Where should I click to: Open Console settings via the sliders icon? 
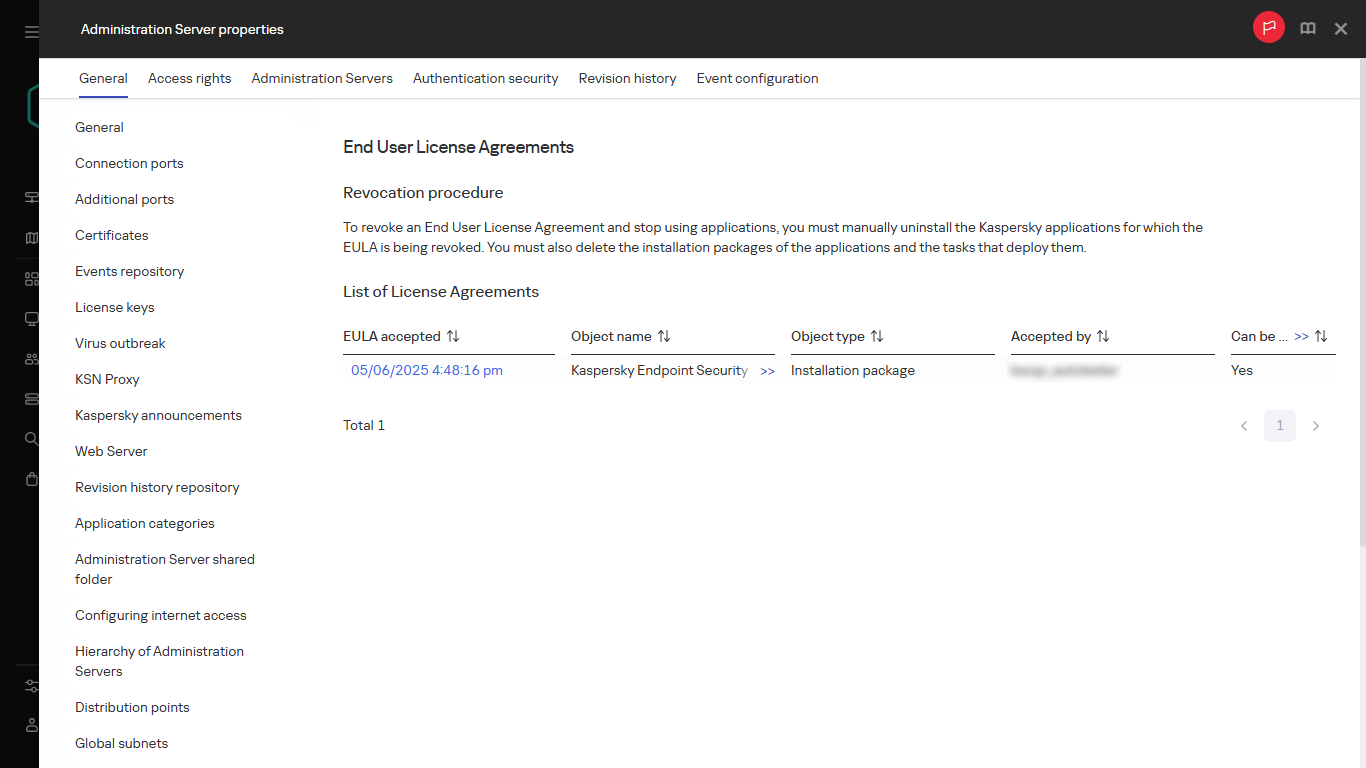30,686
